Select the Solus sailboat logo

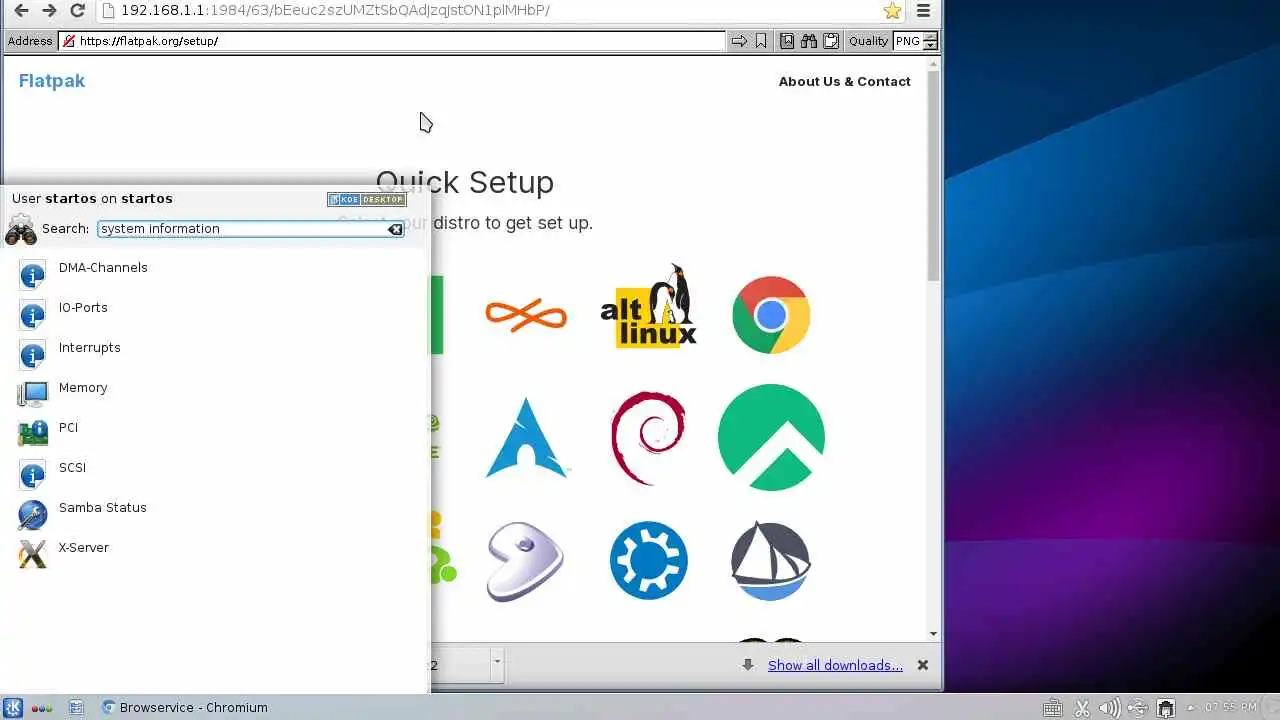(771, 561)
